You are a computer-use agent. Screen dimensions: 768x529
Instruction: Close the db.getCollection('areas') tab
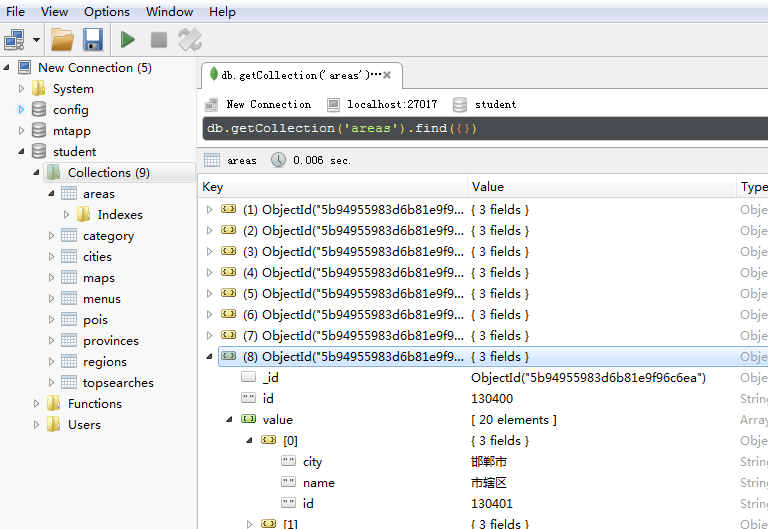387,75
